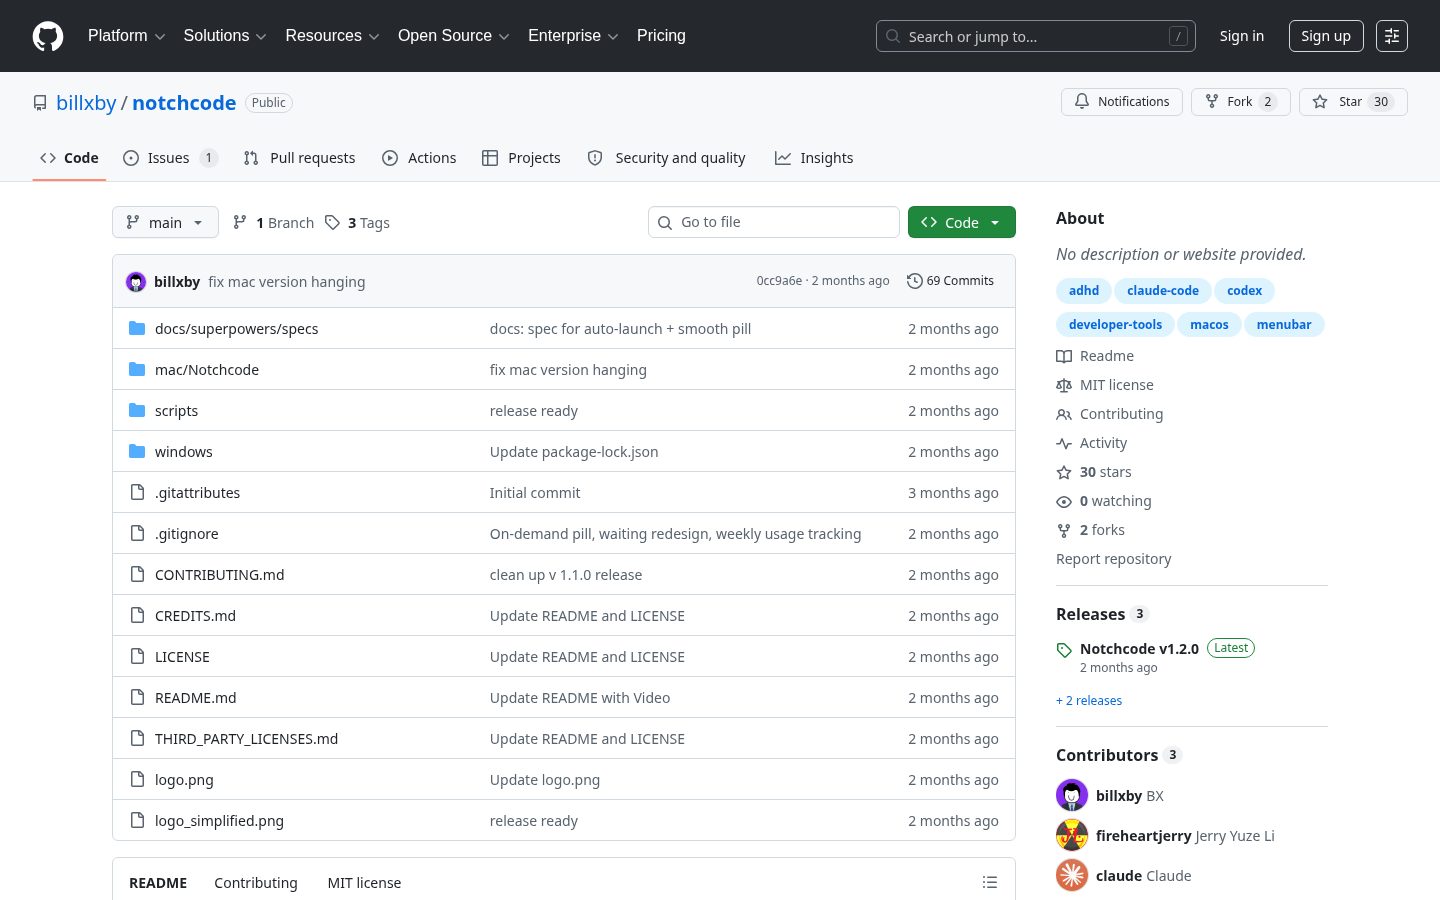Image resolution: width=1440 pixels, height=900 pixels.
Task: Click the Notifications bell button
Action: (x=1122, y=102)
